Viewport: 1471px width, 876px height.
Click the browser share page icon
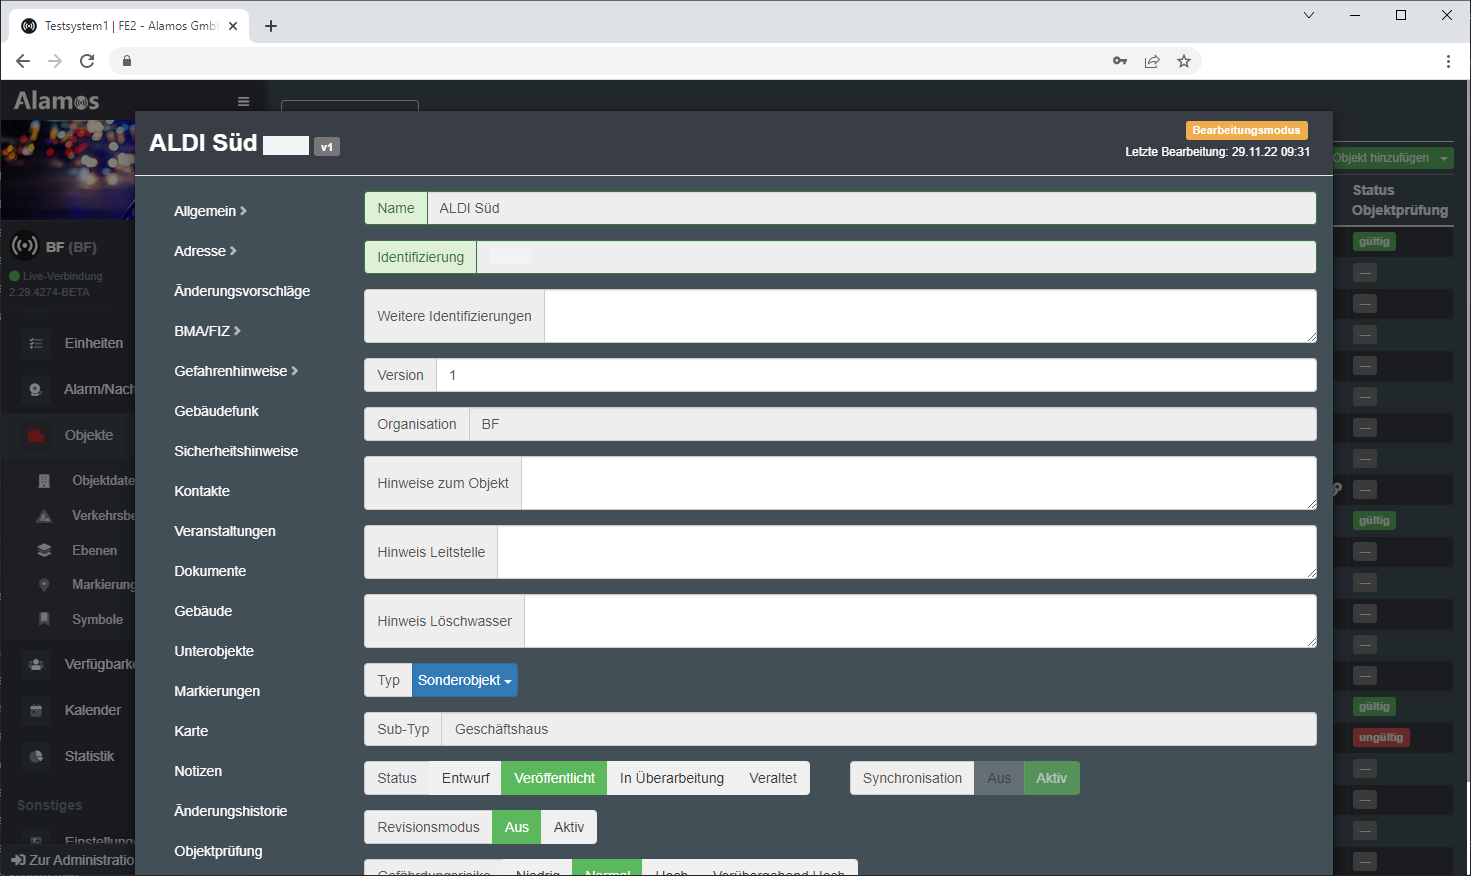point(1152,61)
